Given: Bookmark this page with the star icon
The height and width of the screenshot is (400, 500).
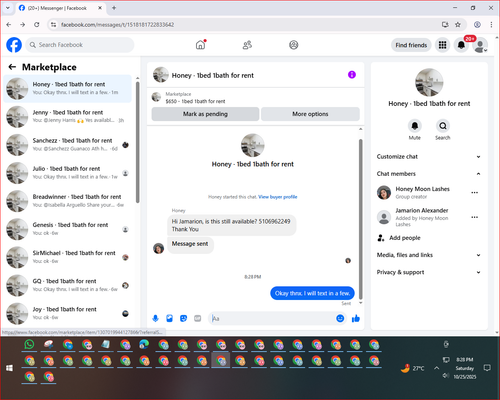Looking at the screenshot, I should pos(458,25).
